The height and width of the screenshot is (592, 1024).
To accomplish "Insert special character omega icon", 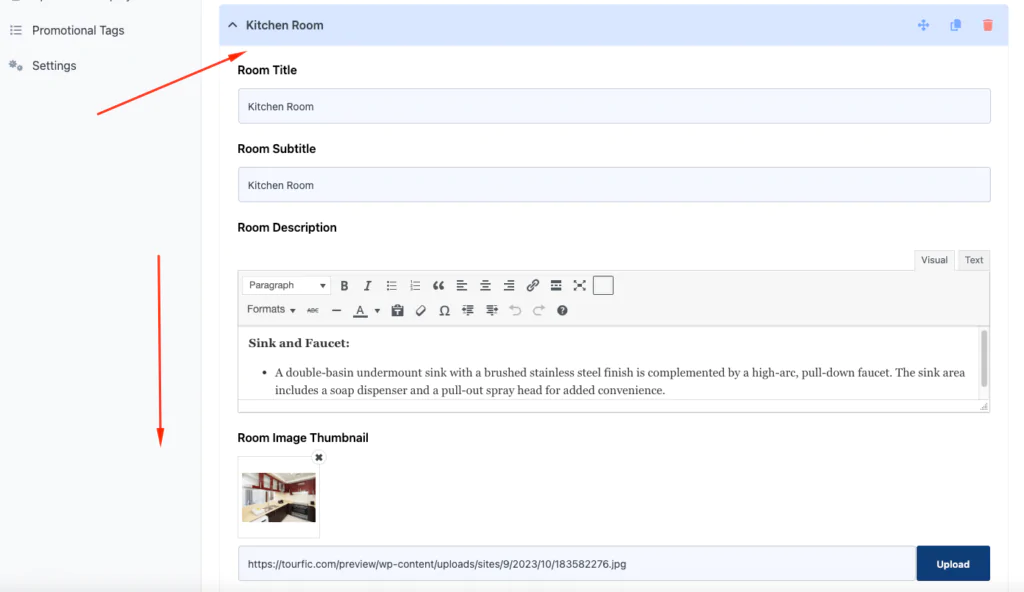I will pos(444,310).
